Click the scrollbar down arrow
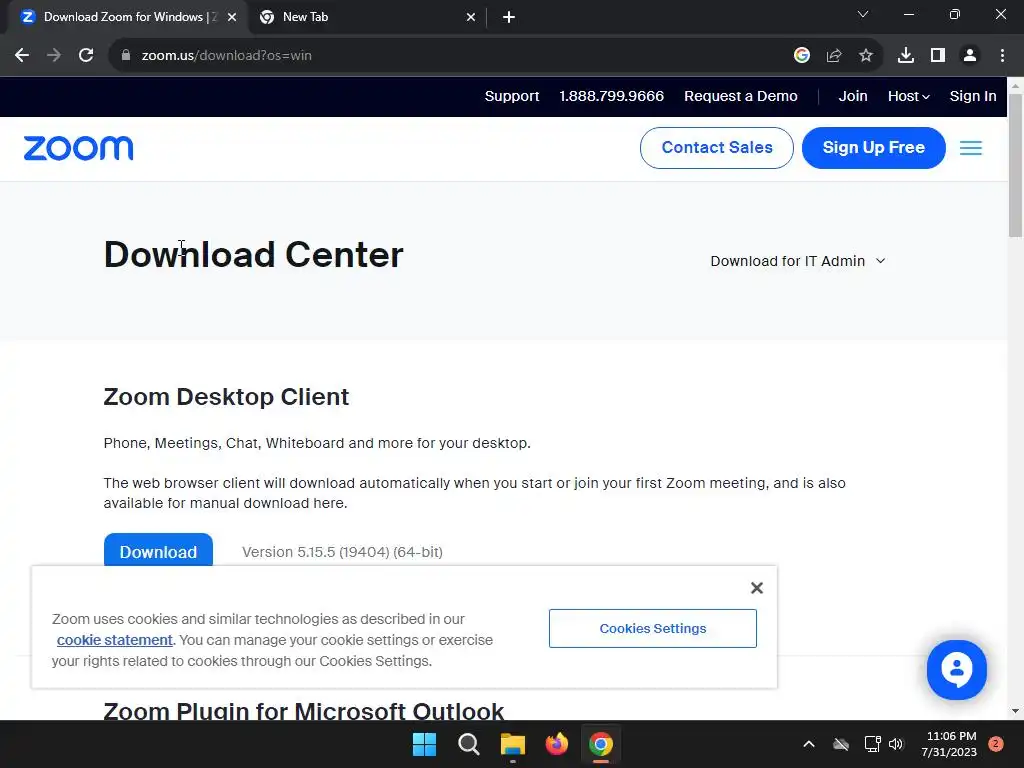1024x768 pixels. coord(1016,711)
